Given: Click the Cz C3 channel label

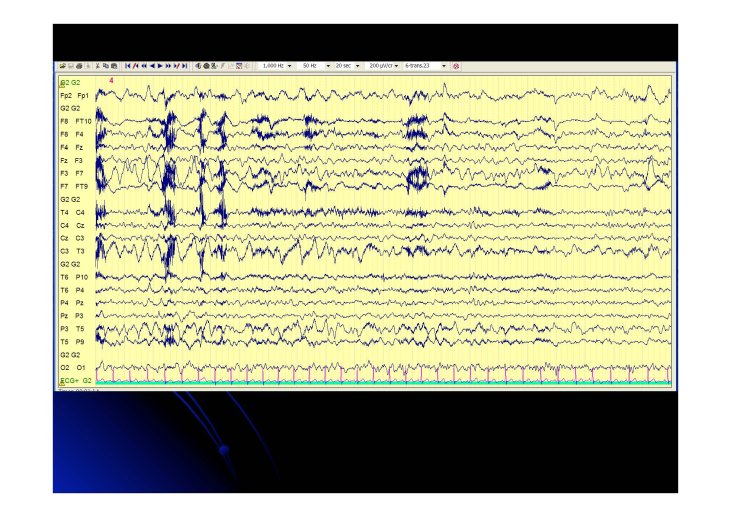Looking at the screenshot, I should (72, 238).
